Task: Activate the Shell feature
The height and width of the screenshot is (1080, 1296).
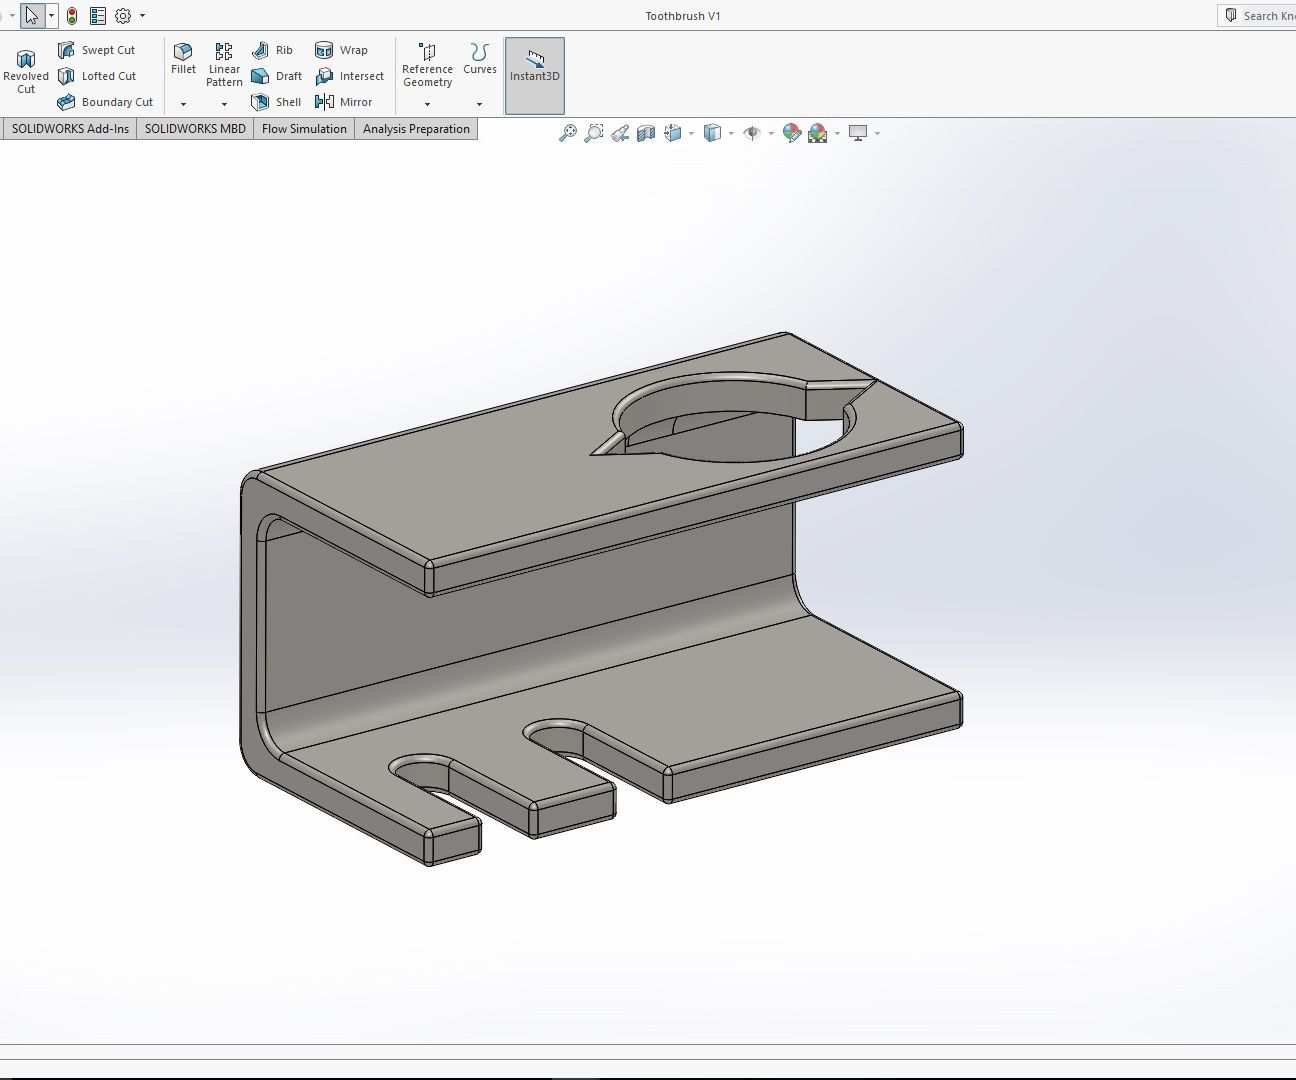Action: 277,102
